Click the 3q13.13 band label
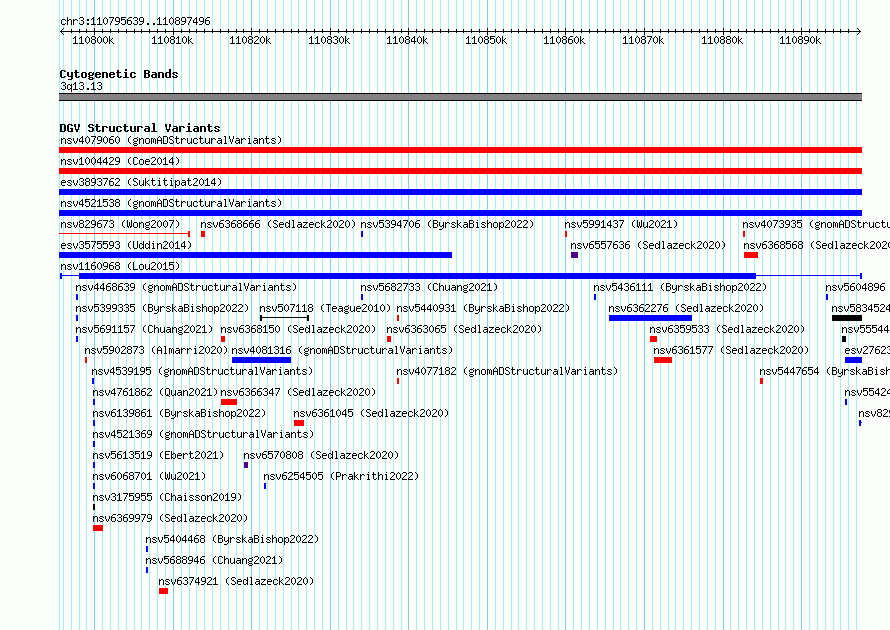The height and width of the screenshot is (630, 890). tap(81, 86)
